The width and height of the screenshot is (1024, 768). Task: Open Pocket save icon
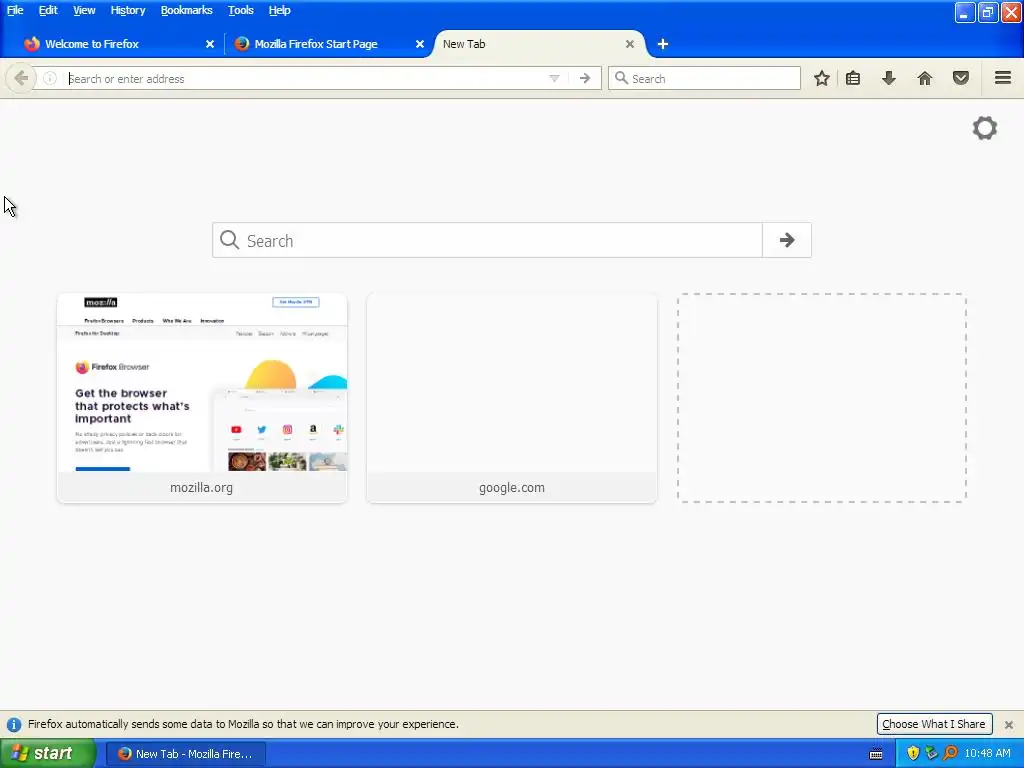pyautogui.click(x=961, y=78)
